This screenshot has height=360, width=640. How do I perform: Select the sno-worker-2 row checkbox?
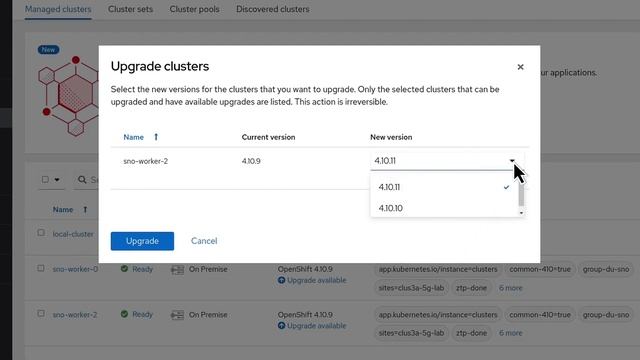[x=41, y=313]
